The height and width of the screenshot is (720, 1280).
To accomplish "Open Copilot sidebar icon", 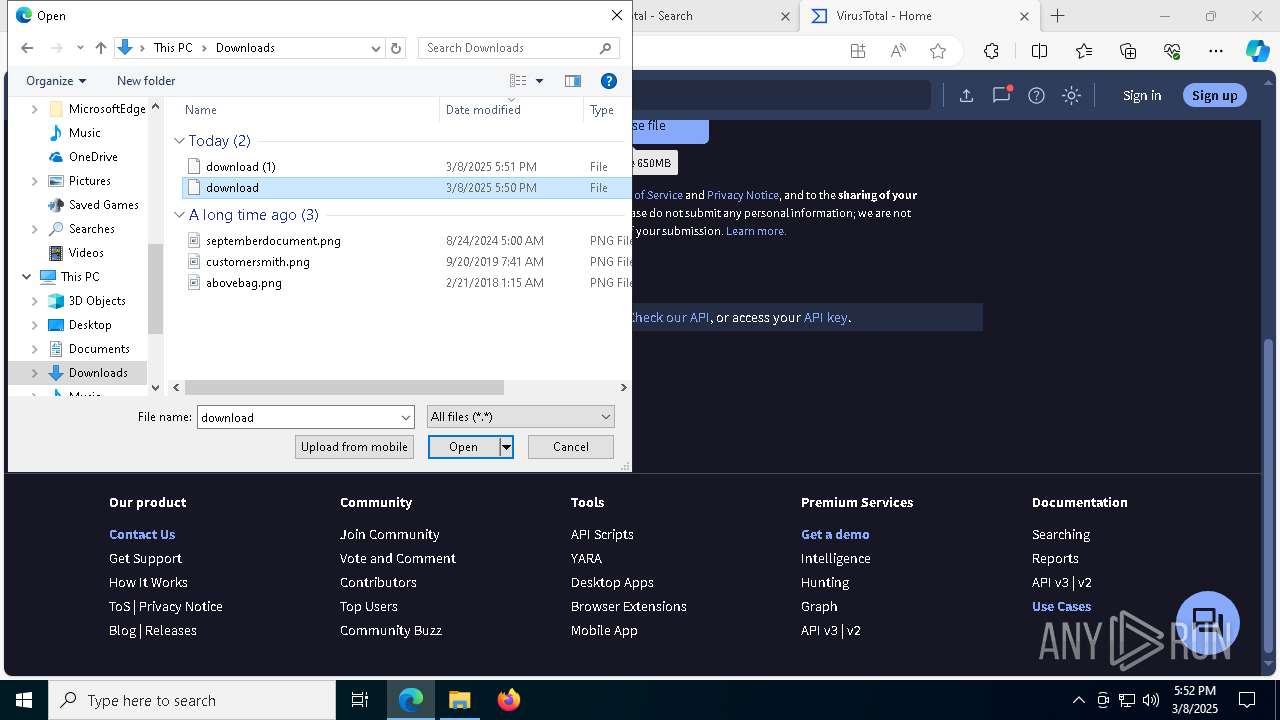I will tap(1257, 52).
